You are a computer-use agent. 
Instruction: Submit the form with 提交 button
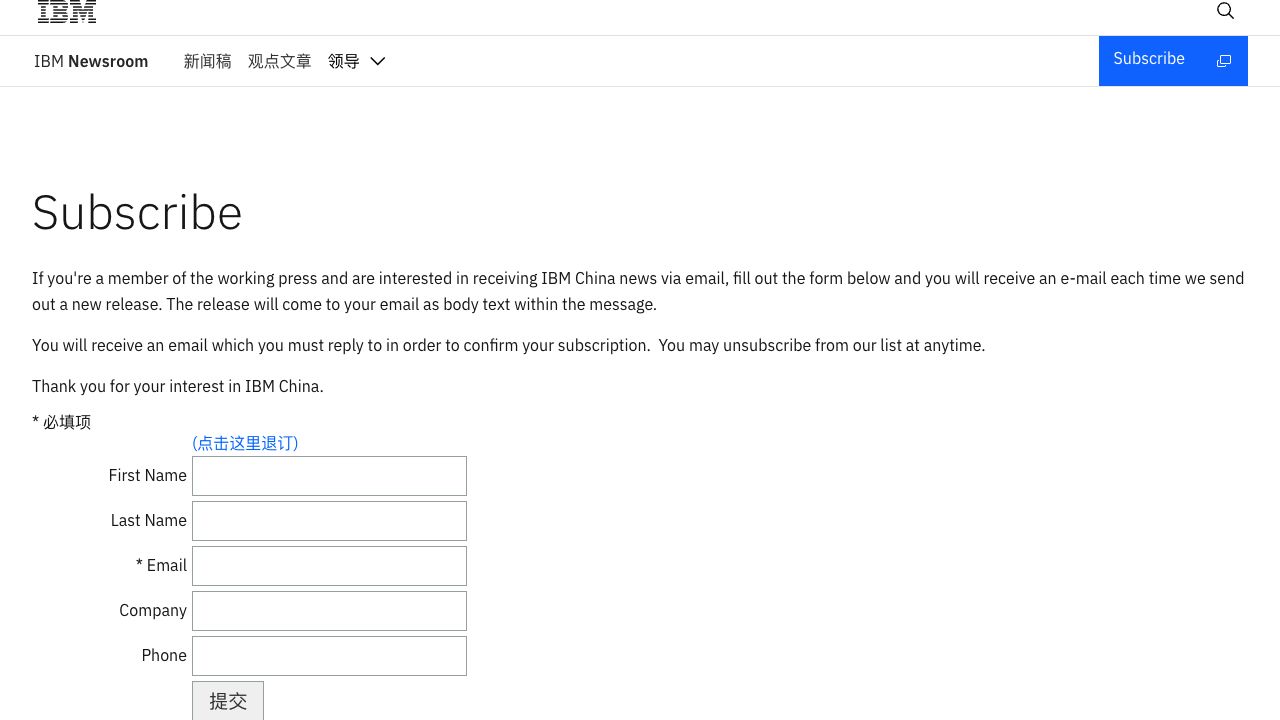pos(228,701)
